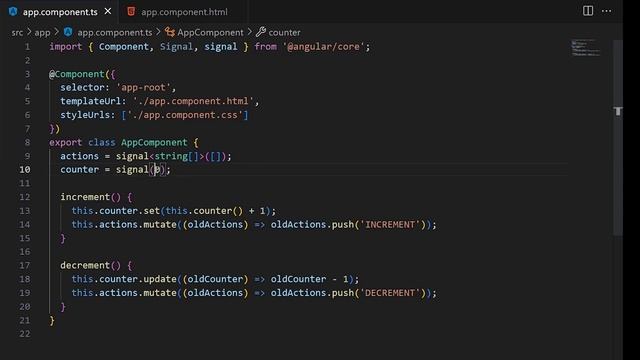
Task: Open the More Actions ellipsis menu
Action: click(x=607, y=11)
